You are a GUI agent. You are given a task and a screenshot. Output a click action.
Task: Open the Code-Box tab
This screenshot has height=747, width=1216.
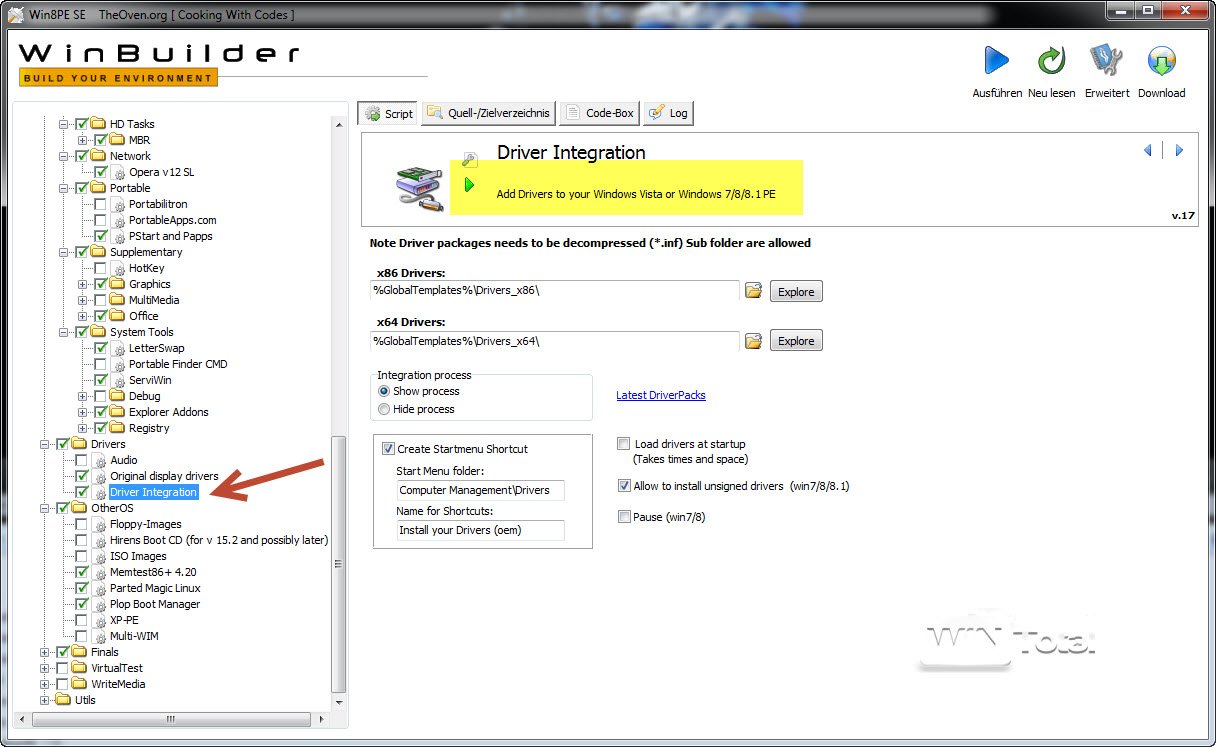click(x=600, y=113)
